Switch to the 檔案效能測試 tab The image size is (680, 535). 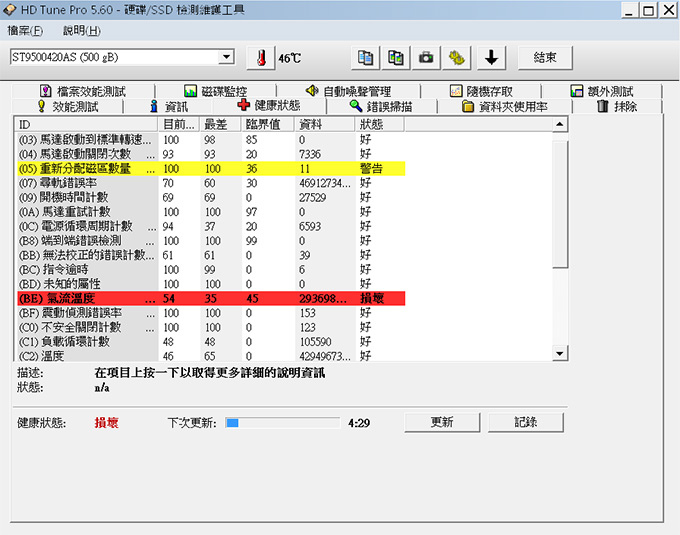click(x=83, y=91)
